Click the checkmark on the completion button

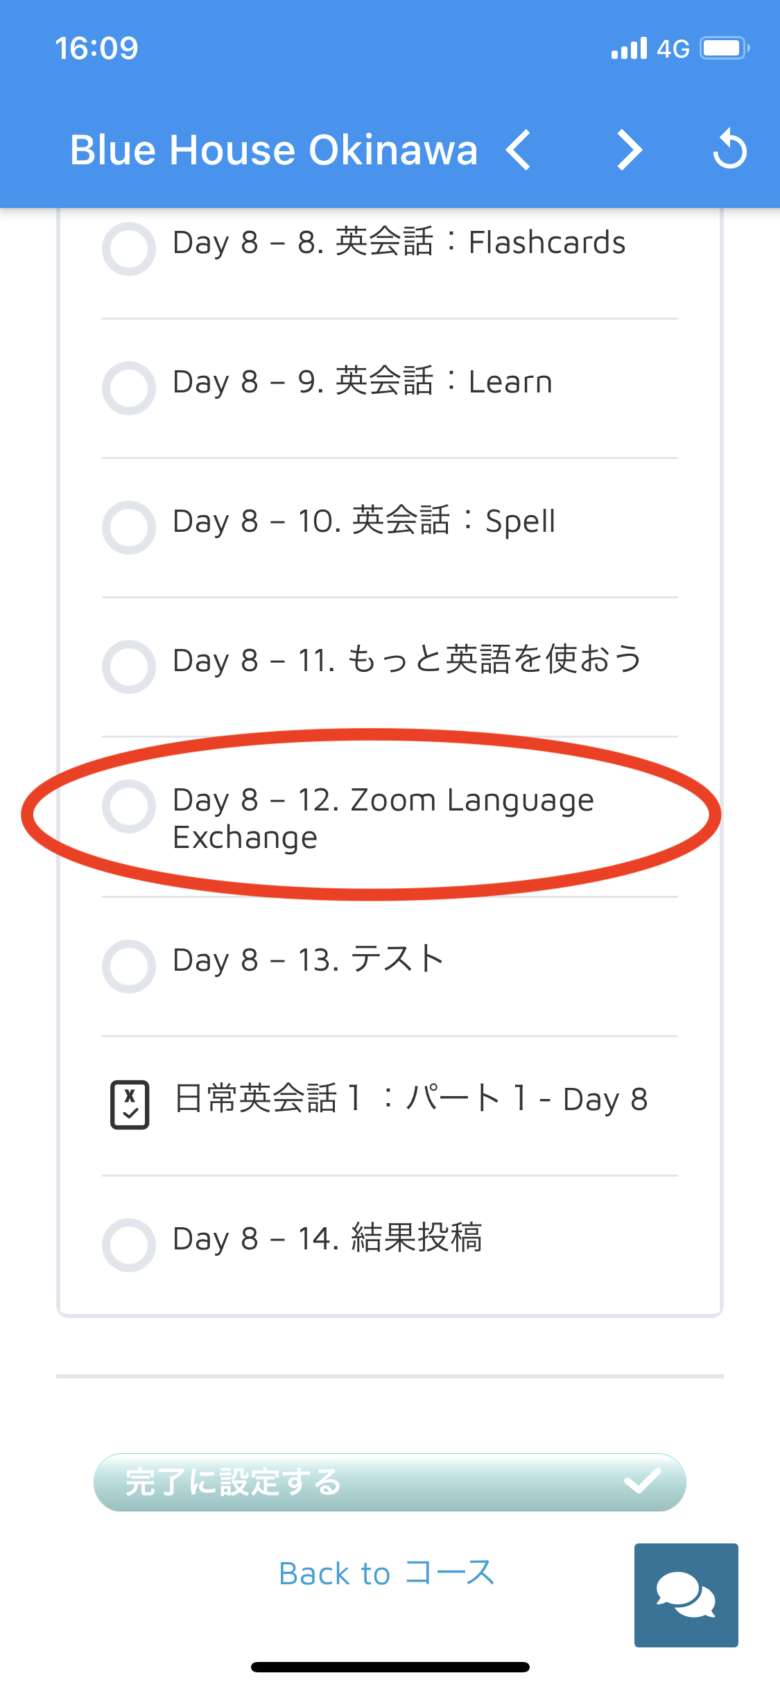click(x=642, y=1481)
